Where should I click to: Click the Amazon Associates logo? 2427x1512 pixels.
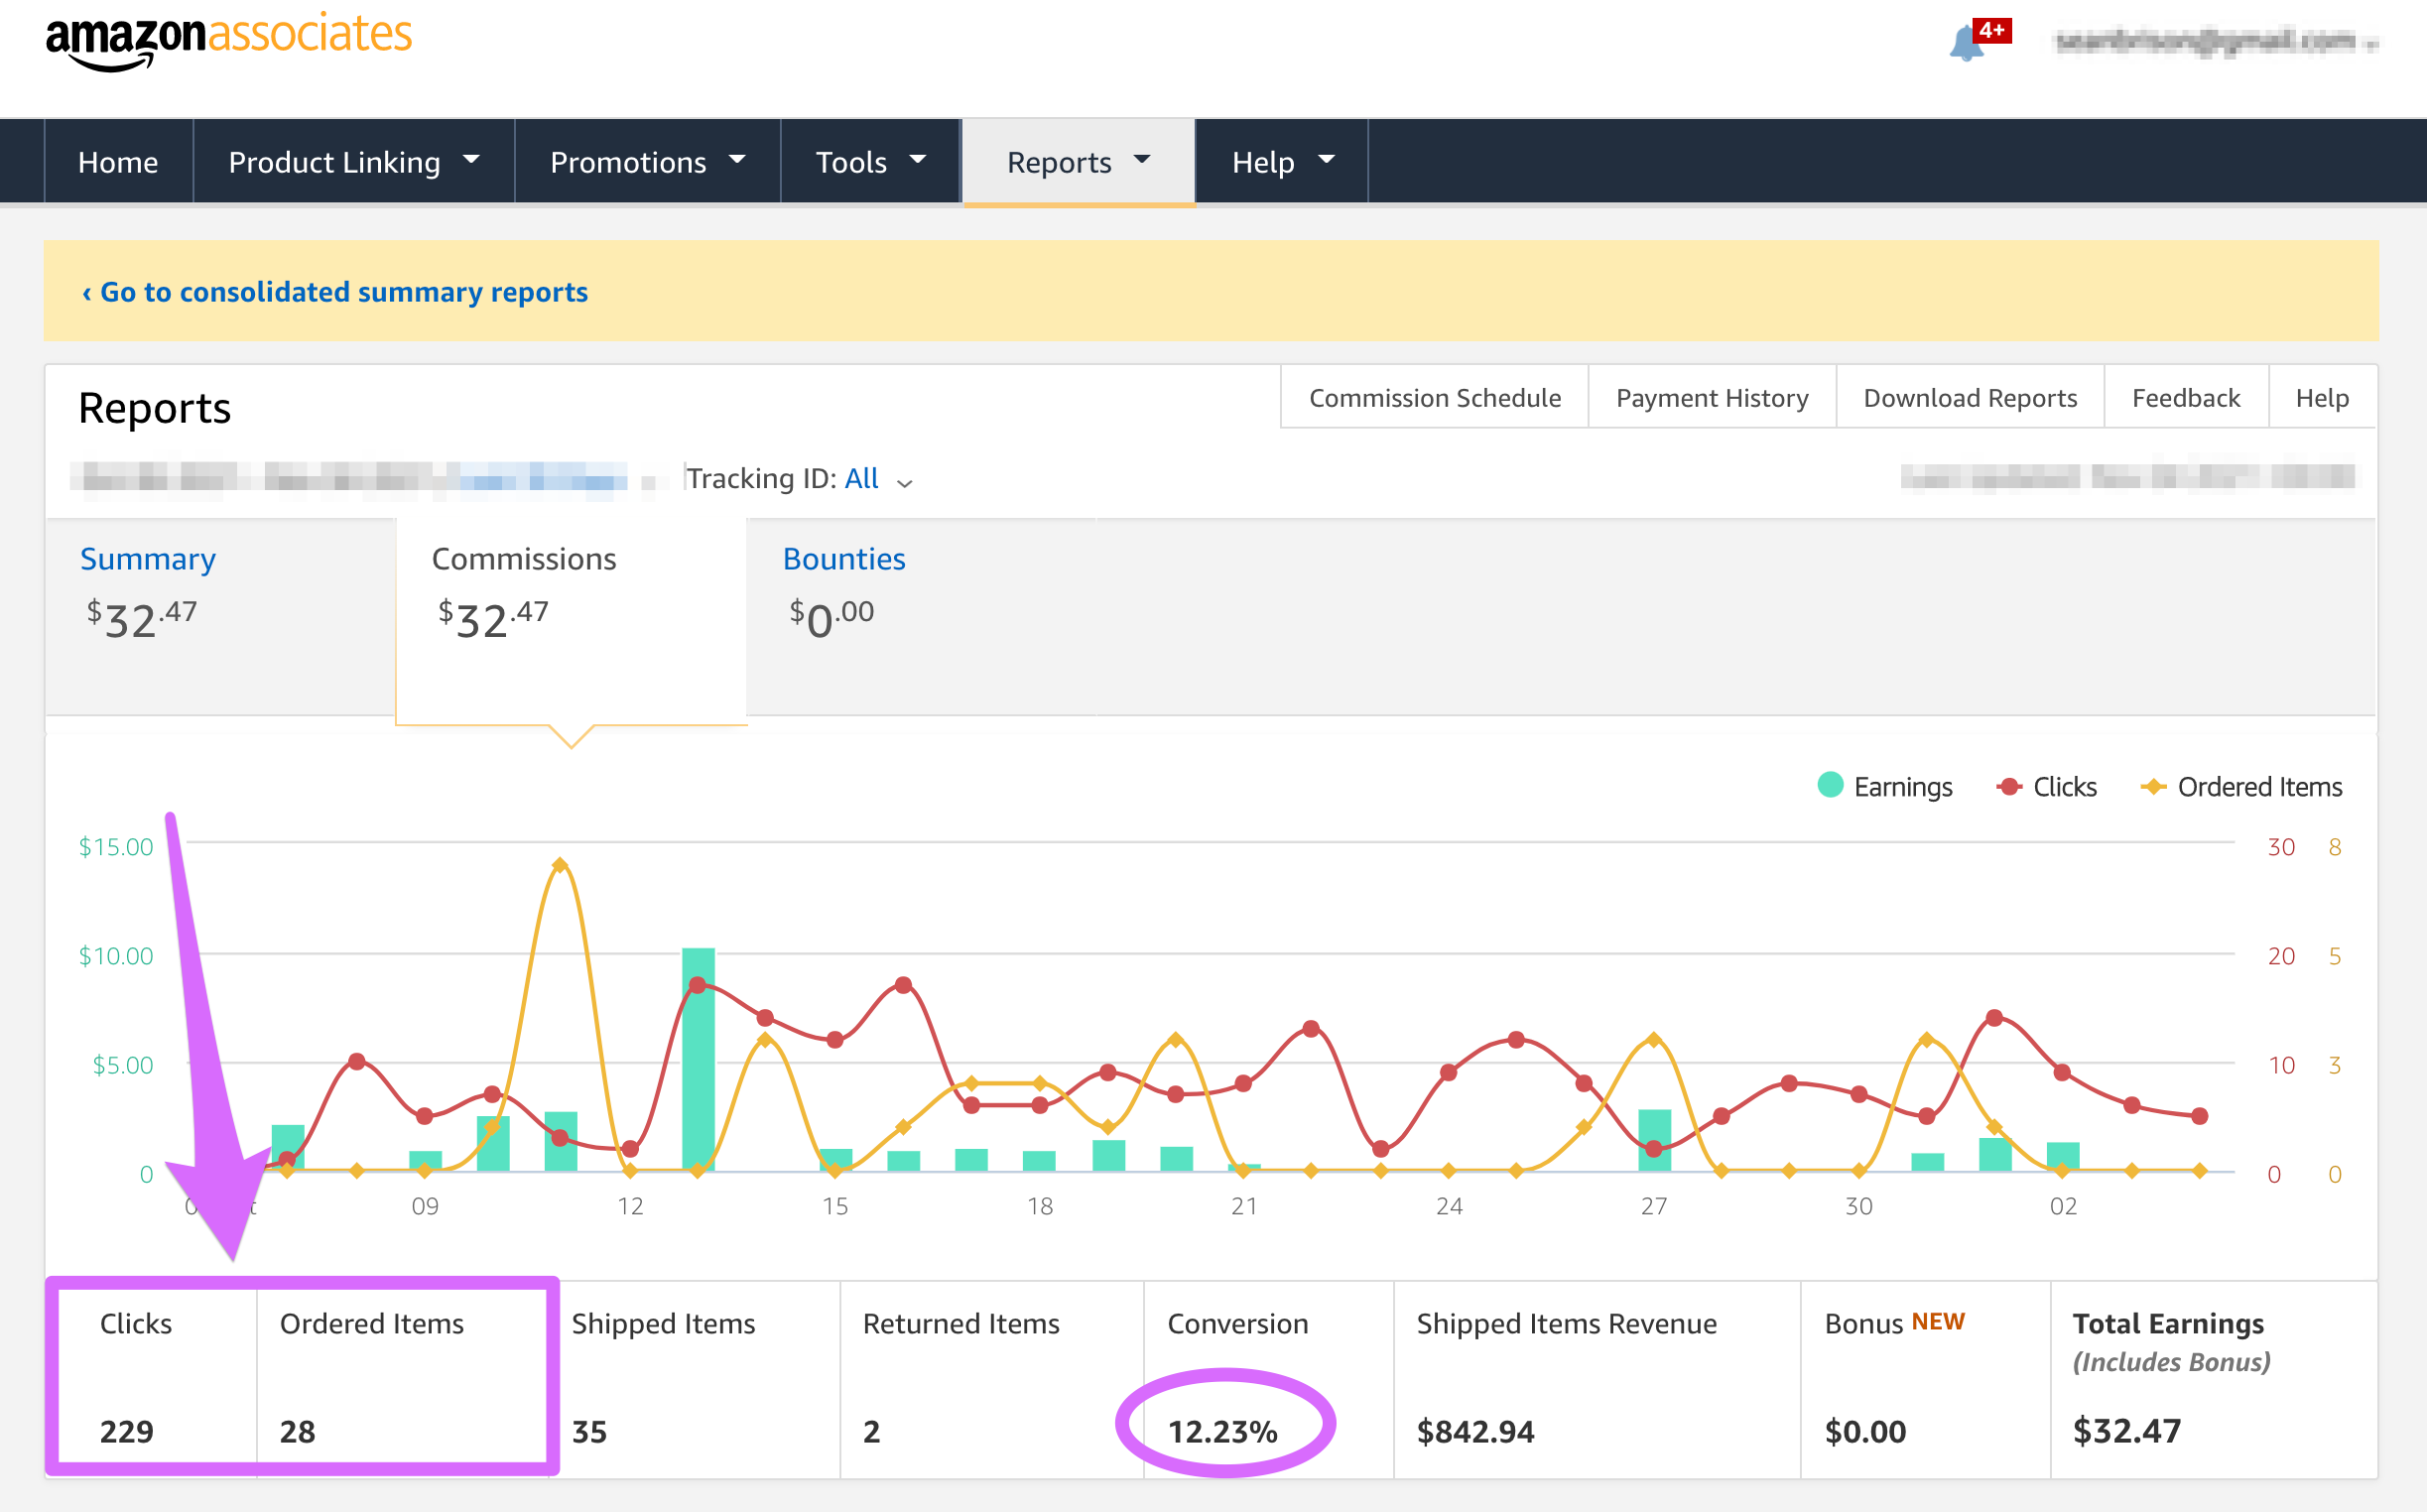pyautogui.click(x=228, y=38)
